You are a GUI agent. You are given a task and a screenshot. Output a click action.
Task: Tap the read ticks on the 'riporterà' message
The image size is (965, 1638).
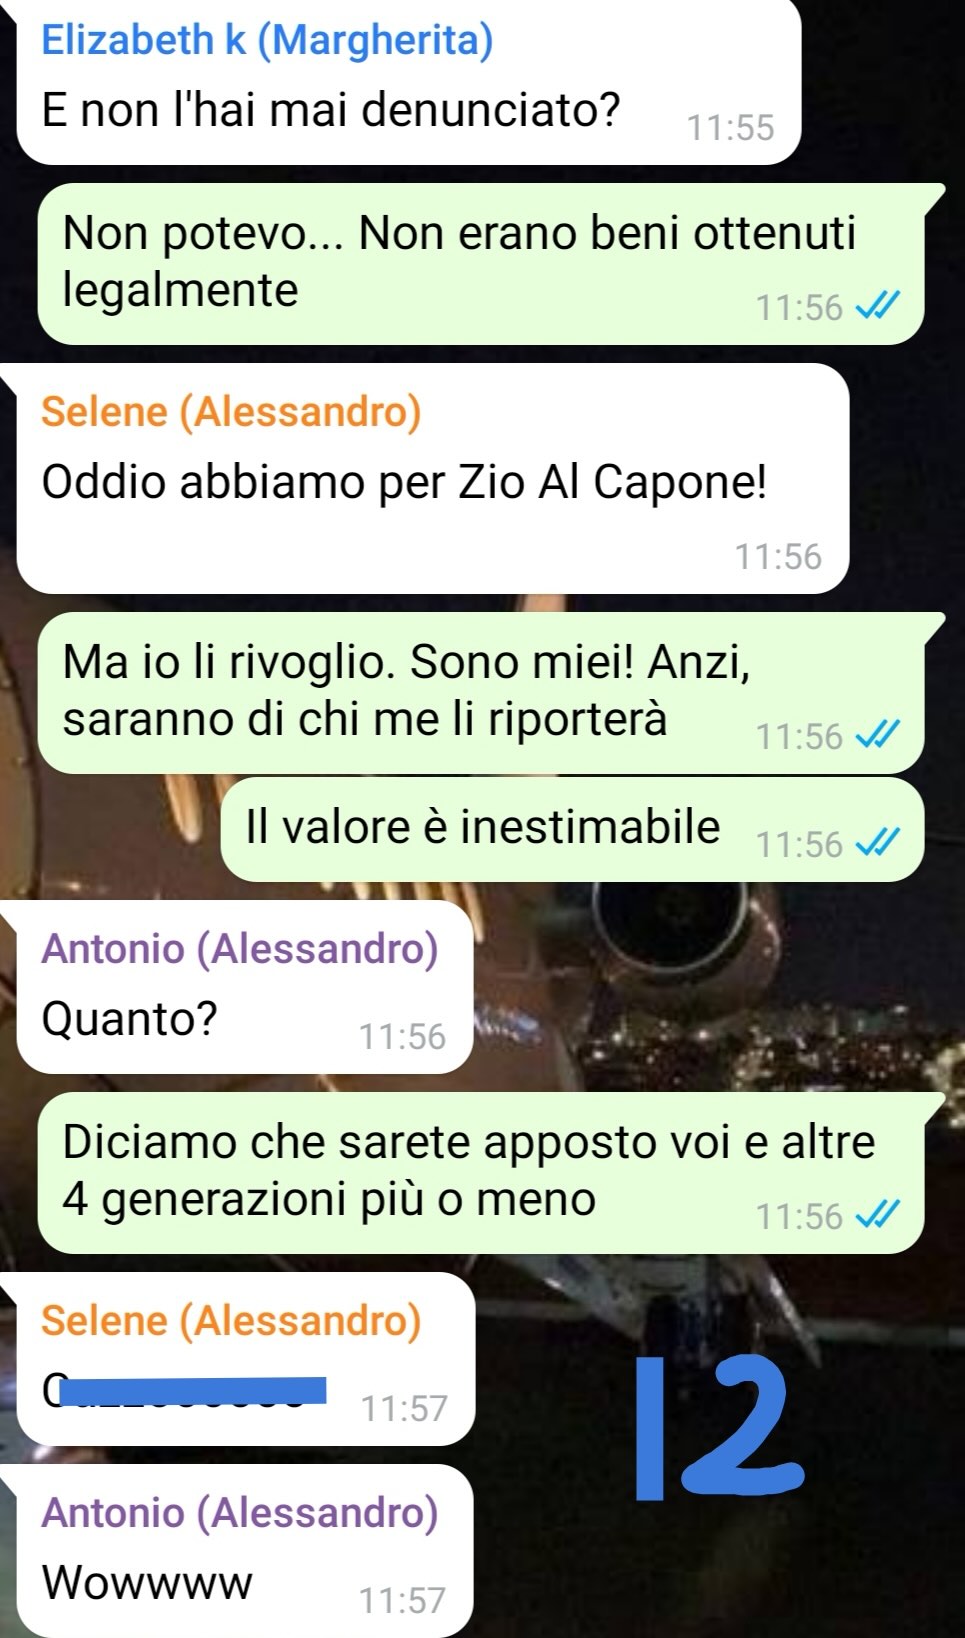[x=880, y=735]
